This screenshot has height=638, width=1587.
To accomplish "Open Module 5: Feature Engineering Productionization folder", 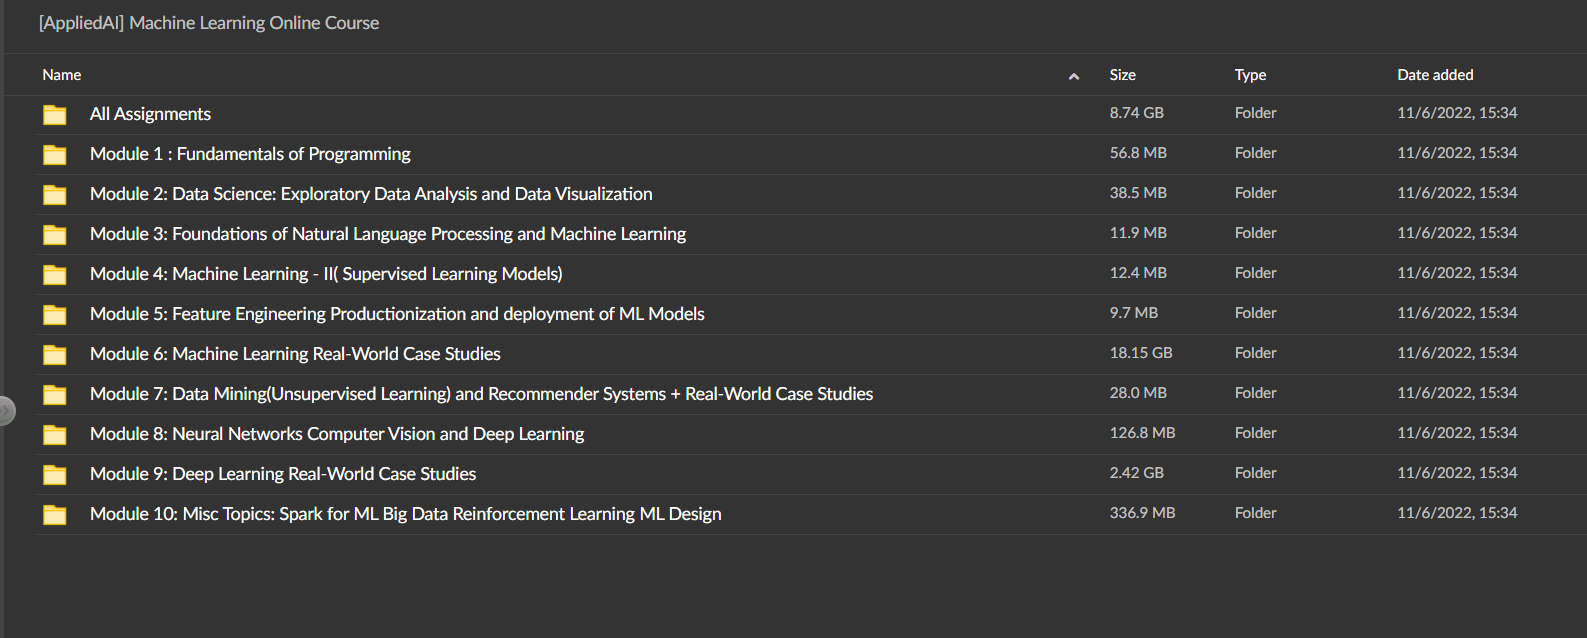I will [x=397, y=314].
